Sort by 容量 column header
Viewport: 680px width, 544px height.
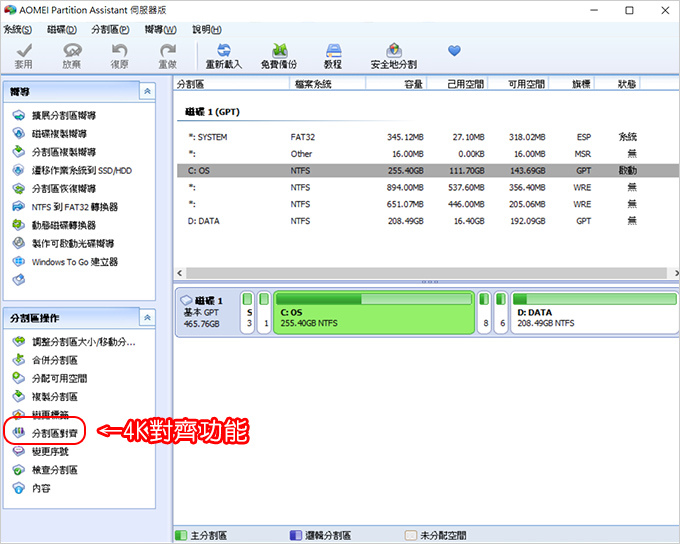click(396, 84)
